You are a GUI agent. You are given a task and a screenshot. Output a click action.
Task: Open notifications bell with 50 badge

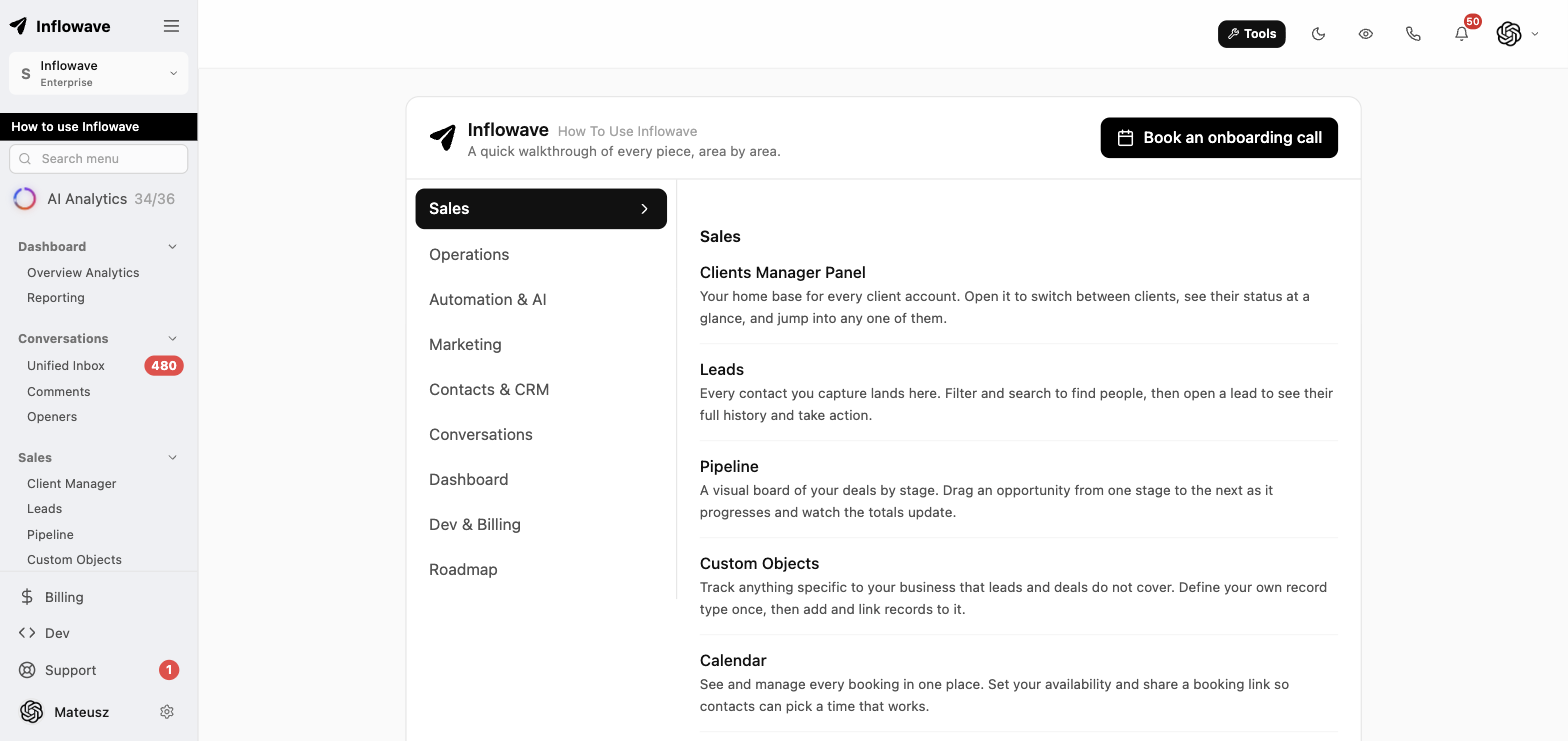(x=1462, y=34)
